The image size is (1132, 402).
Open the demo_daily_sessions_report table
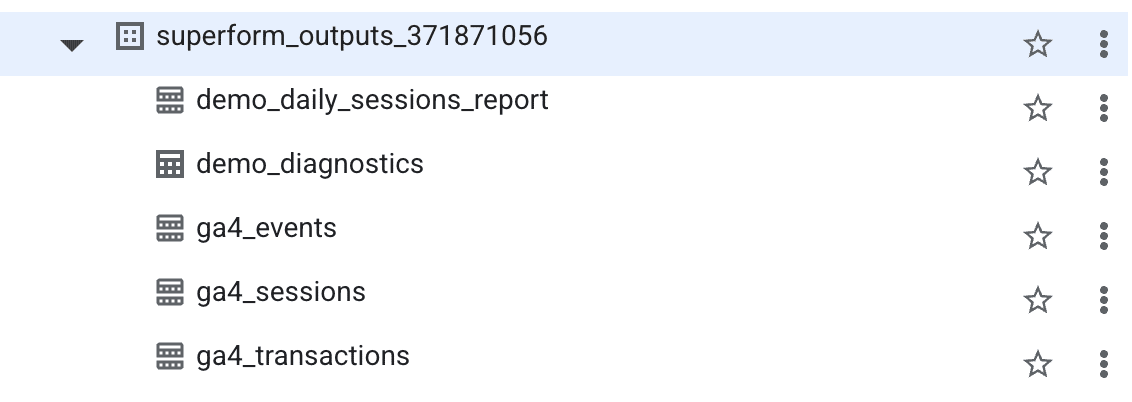coord(372,101)
